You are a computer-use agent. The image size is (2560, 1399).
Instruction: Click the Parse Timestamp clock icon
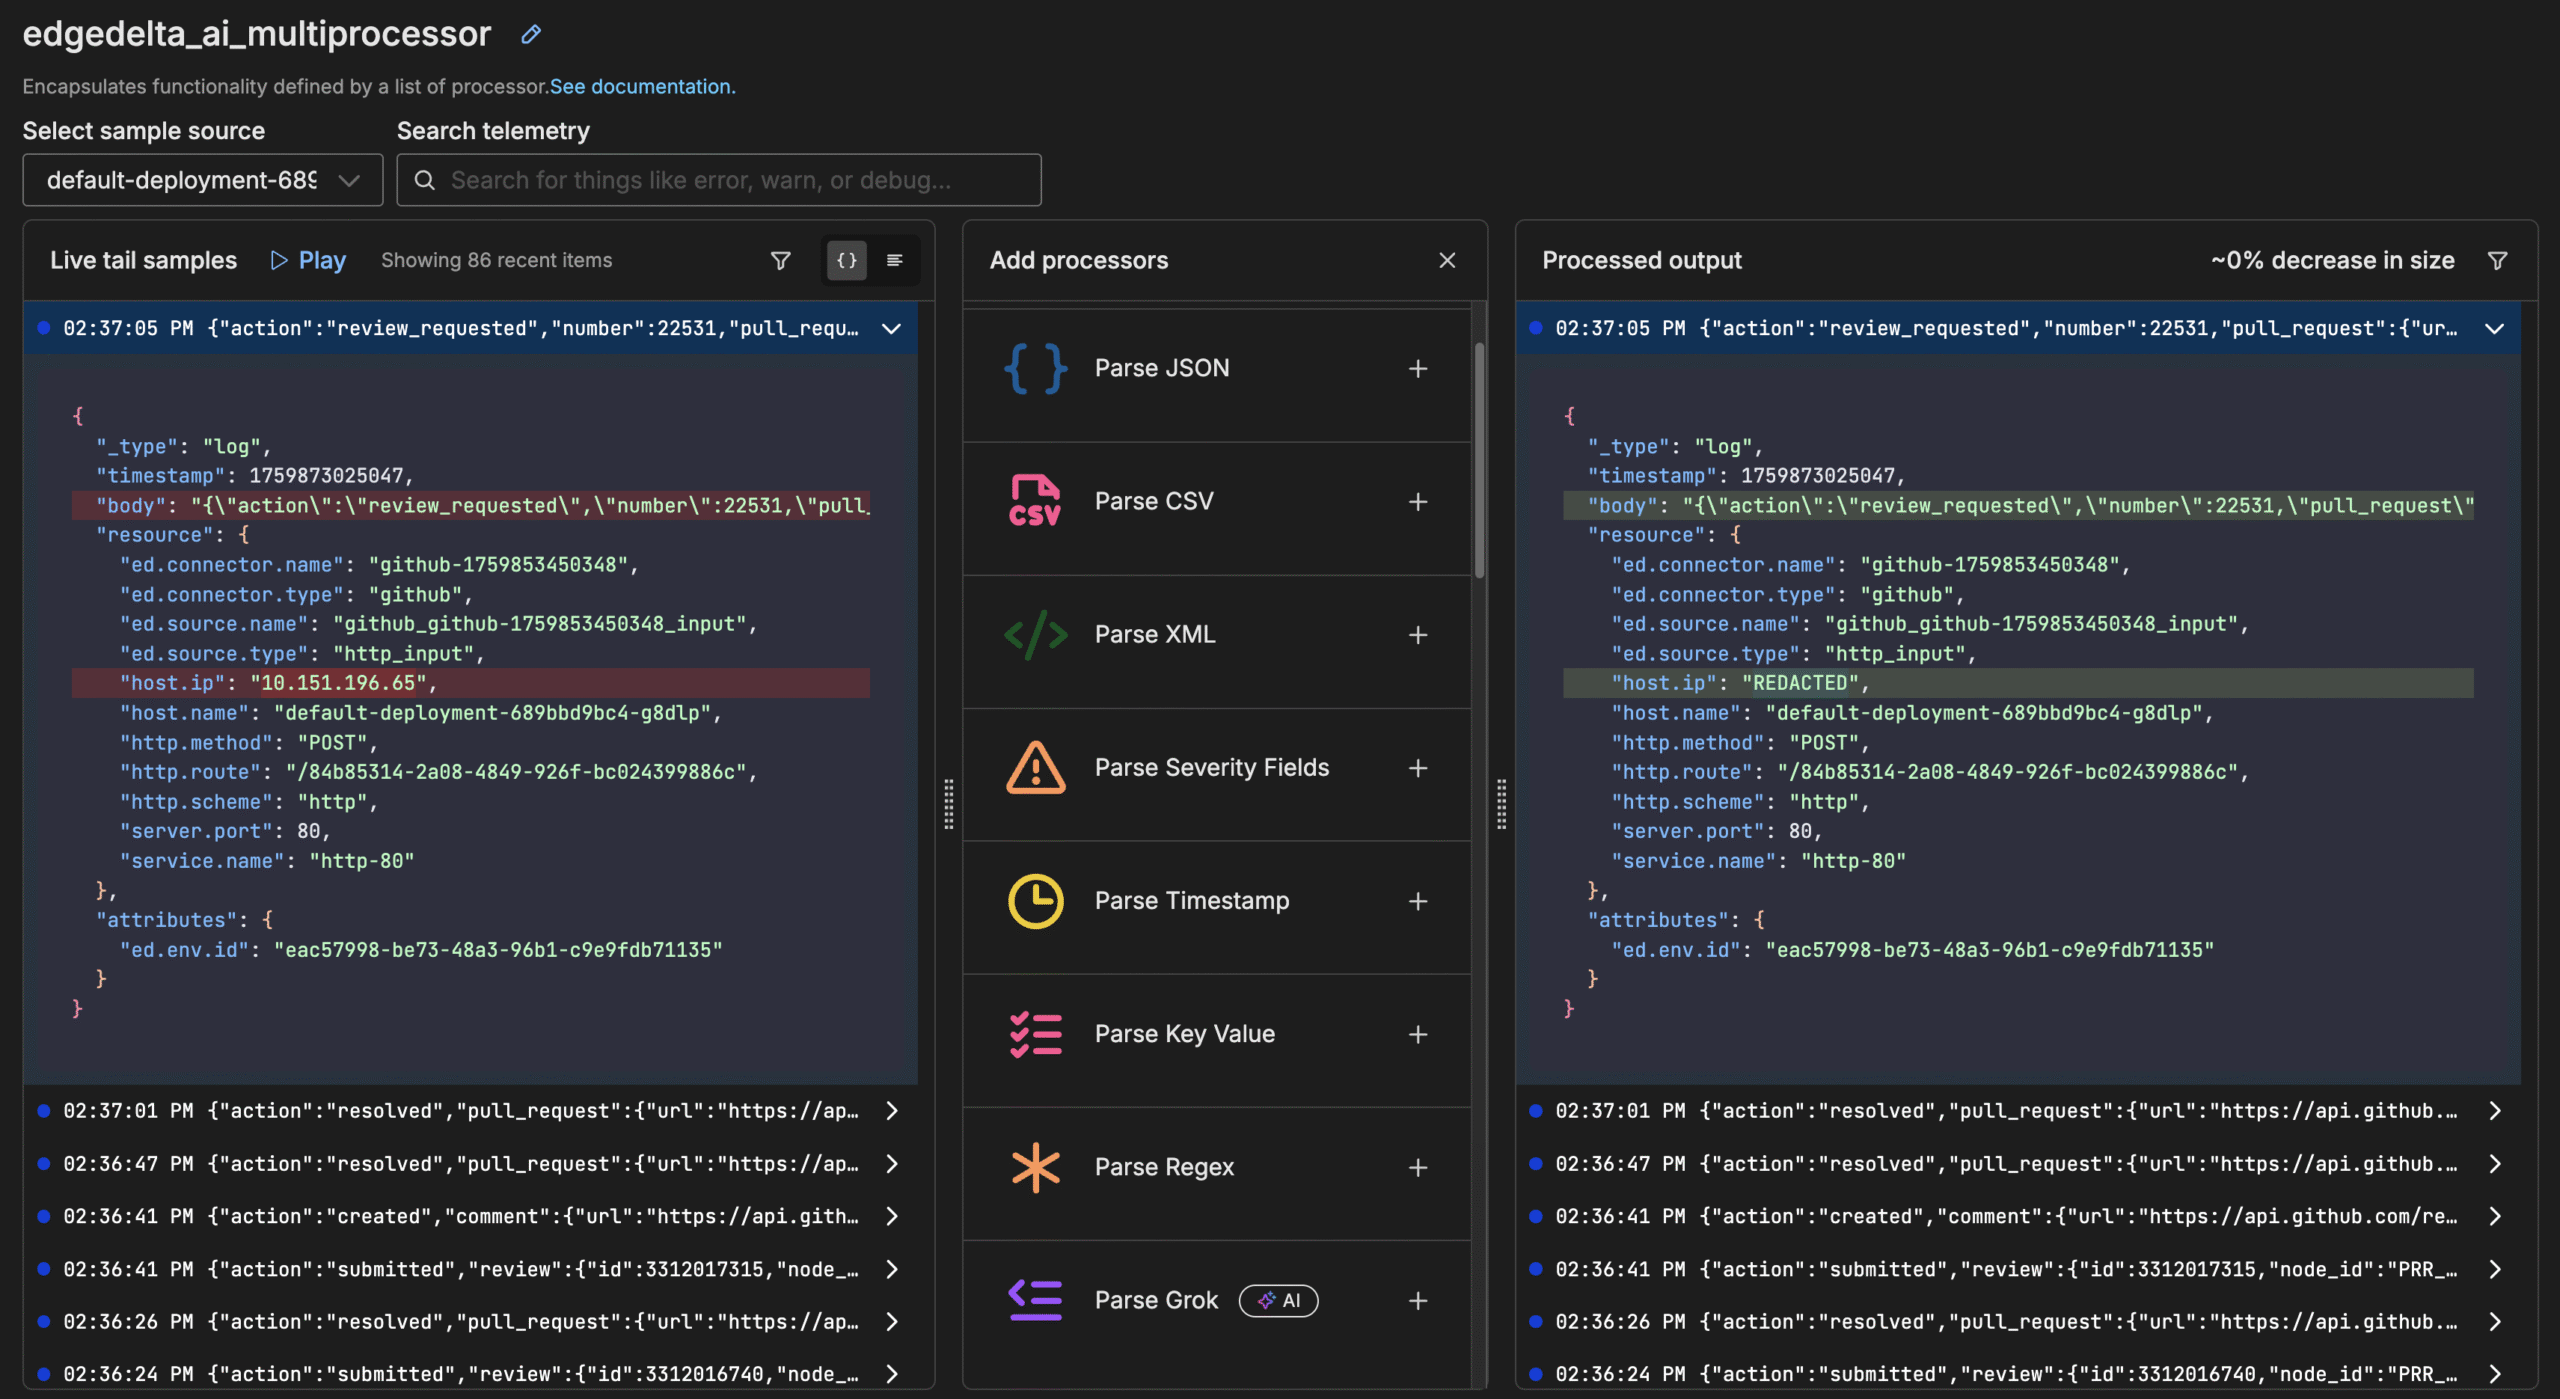1035,900
